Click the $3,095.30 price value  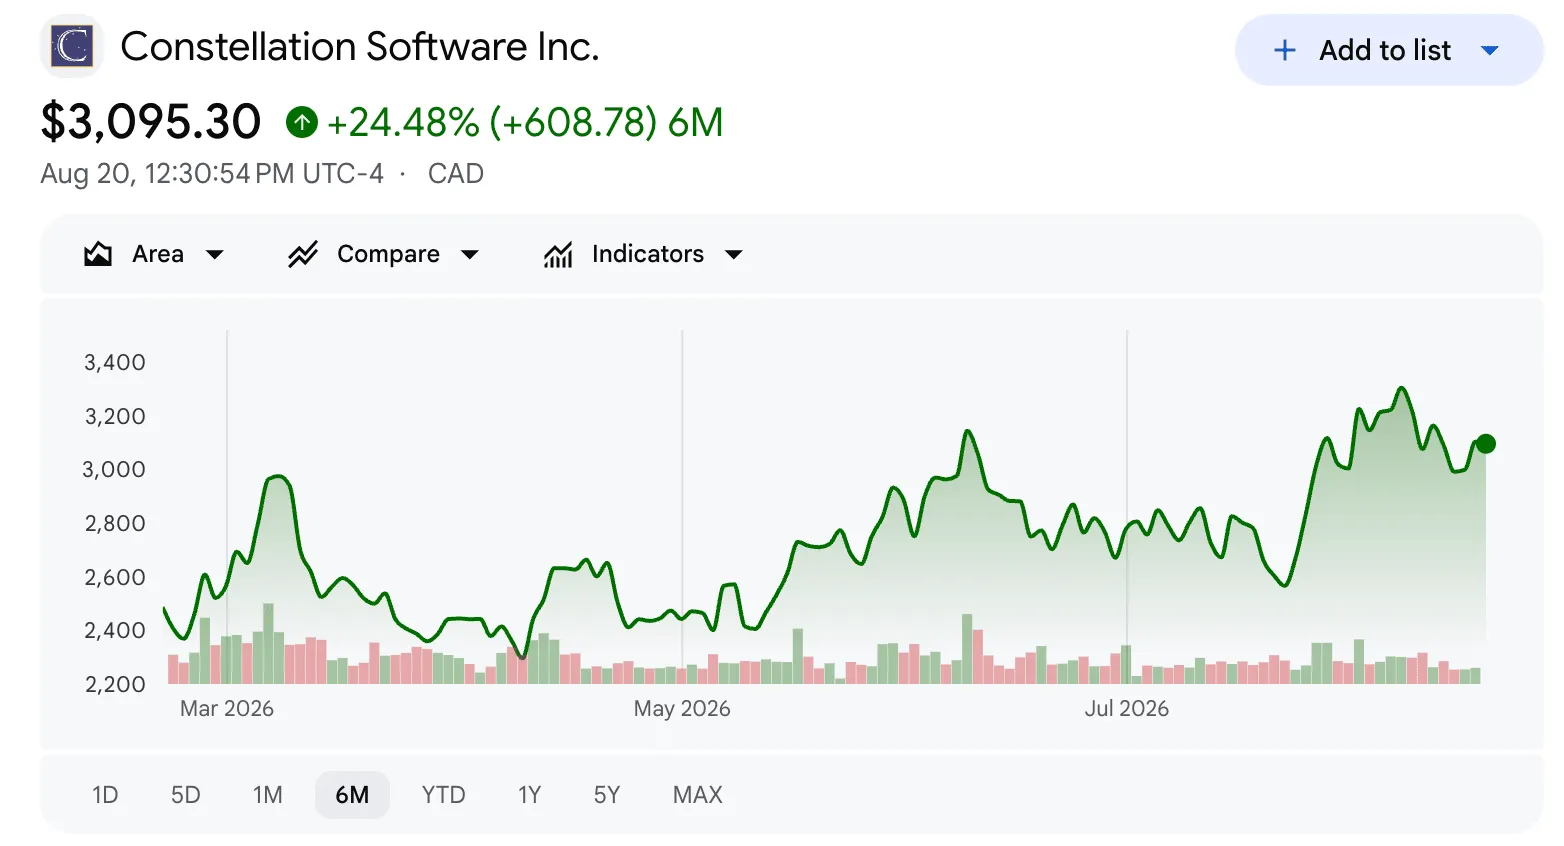tap(150, 122)
